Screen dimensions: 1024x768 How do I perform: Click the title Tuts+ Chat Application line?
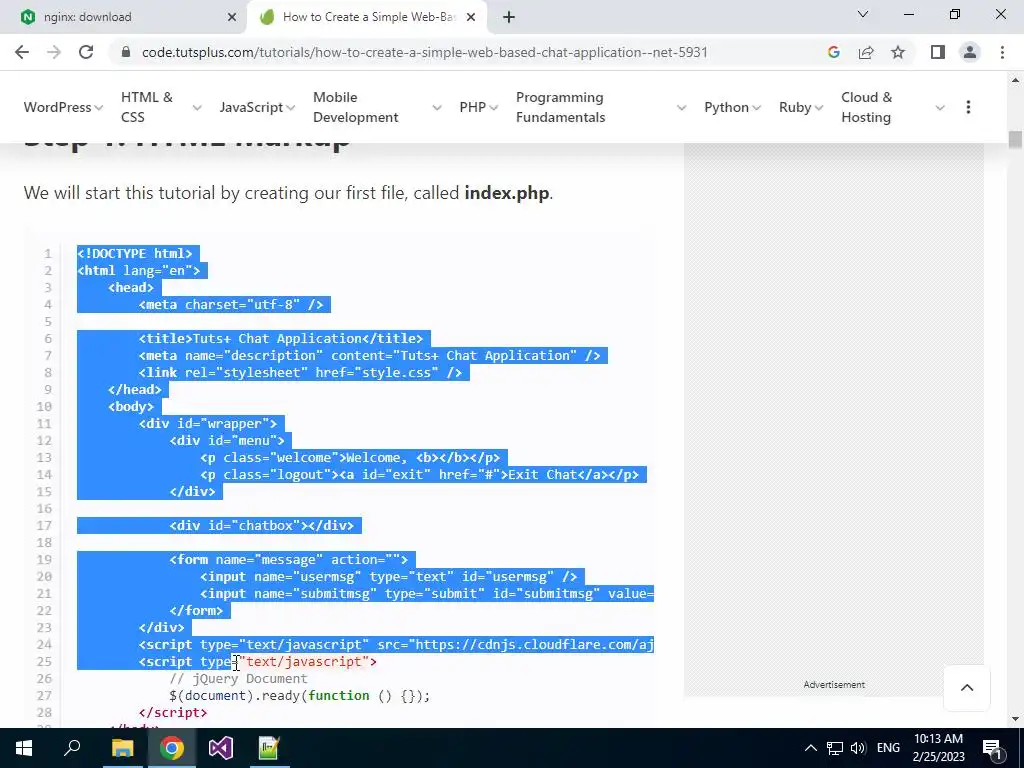pyautogui.click(x=281, y=338)
